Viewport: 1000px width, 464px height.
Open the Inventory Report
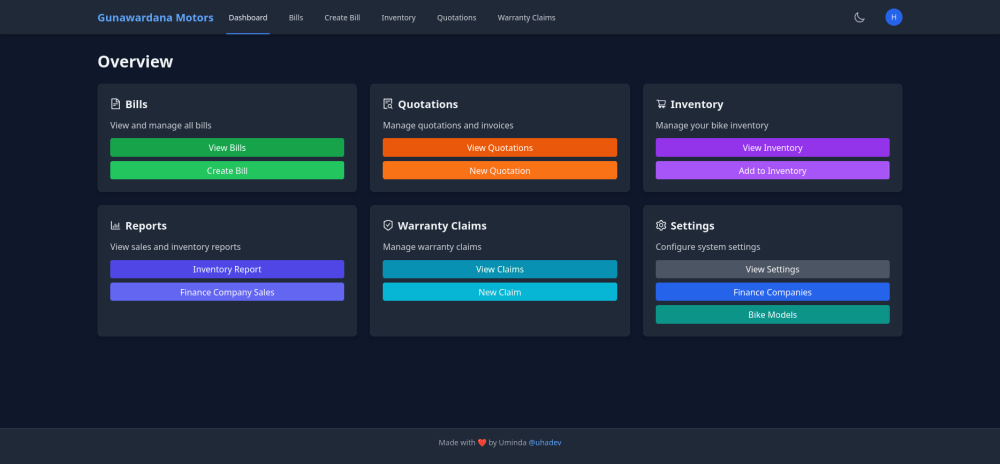[x=227, y=269]
